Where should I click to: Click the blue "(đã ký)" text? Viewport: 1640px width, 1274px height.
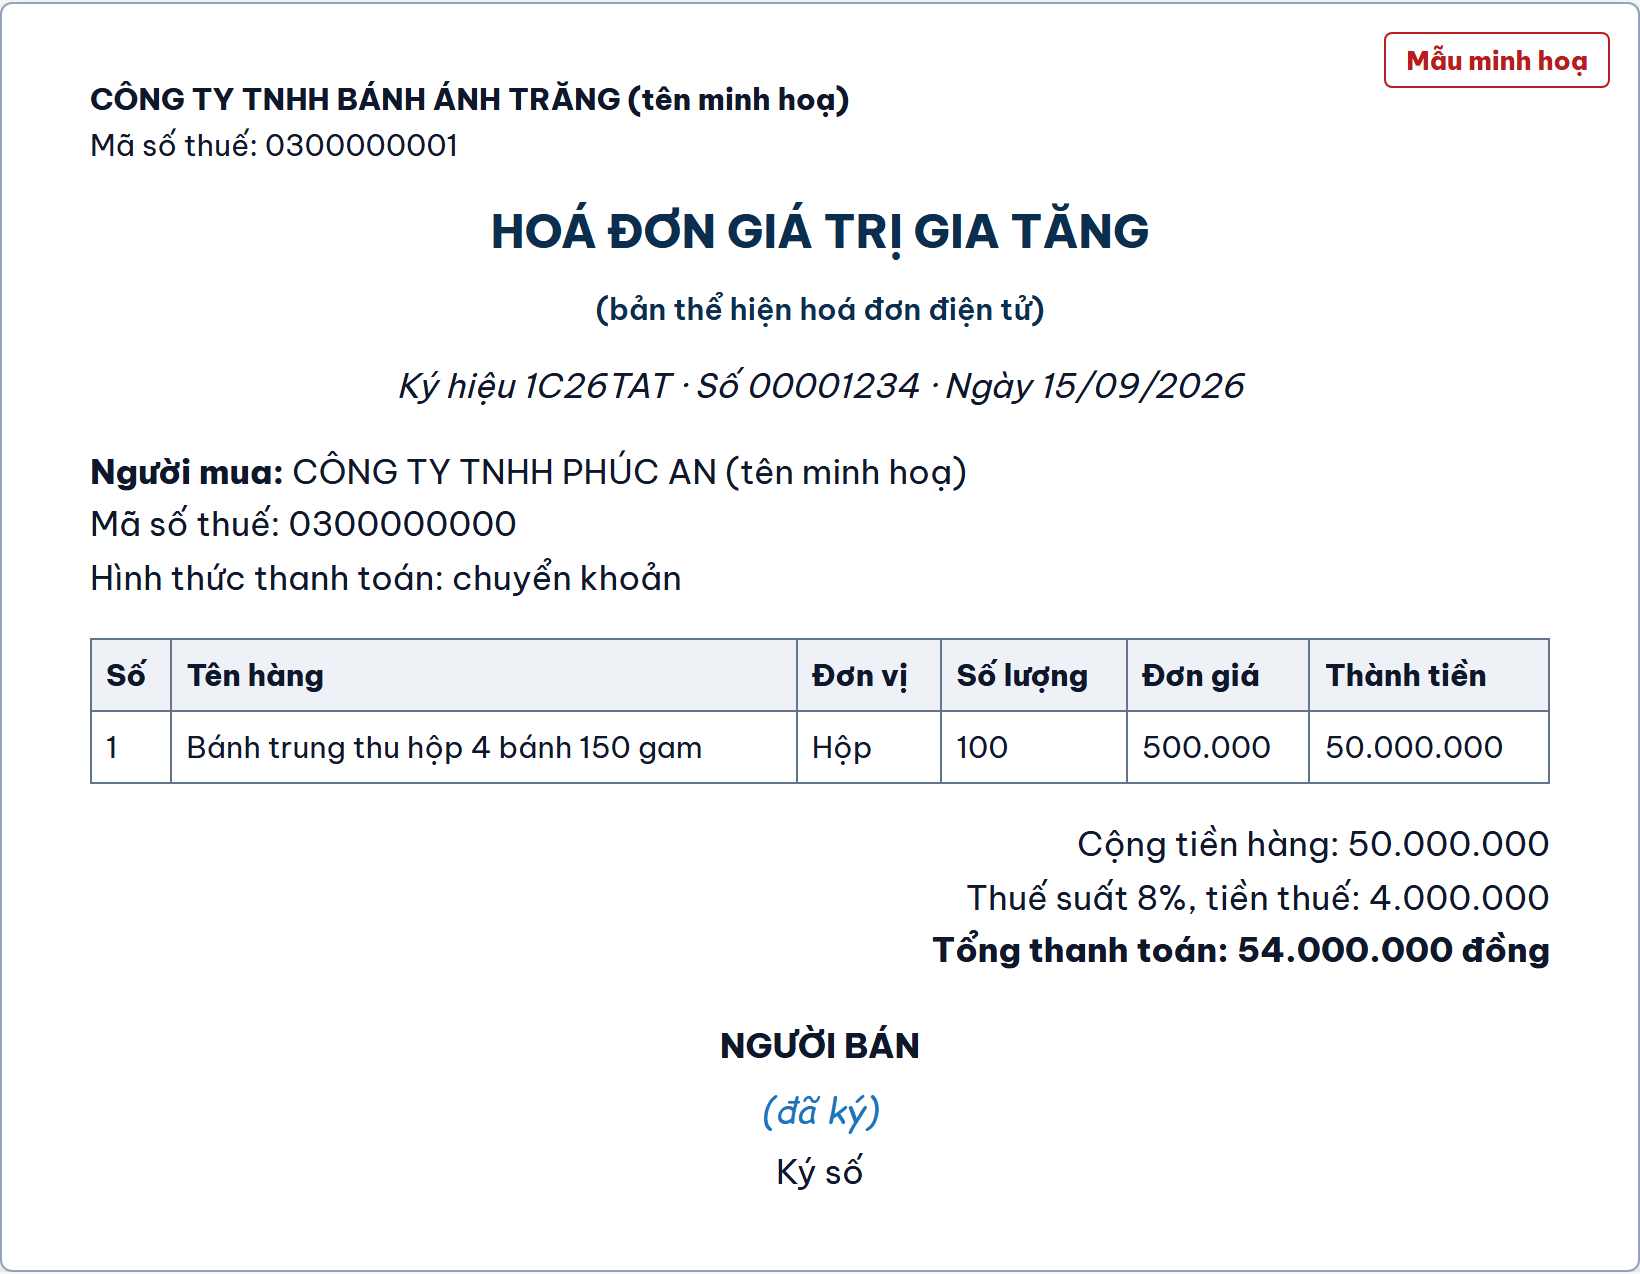click(x=820, y=1112)
